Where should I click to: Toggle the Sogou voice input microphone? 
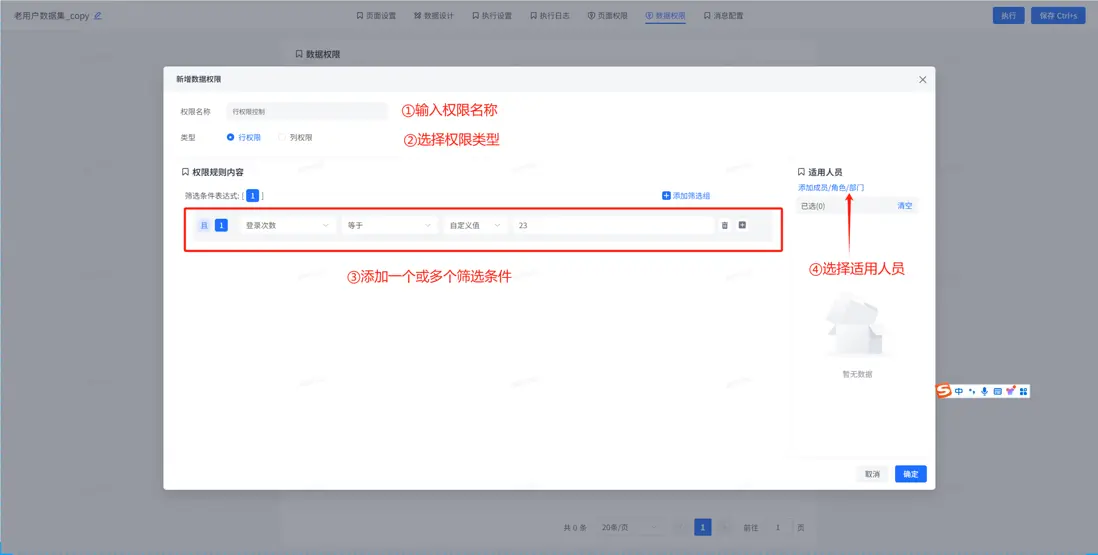point(985,391)
